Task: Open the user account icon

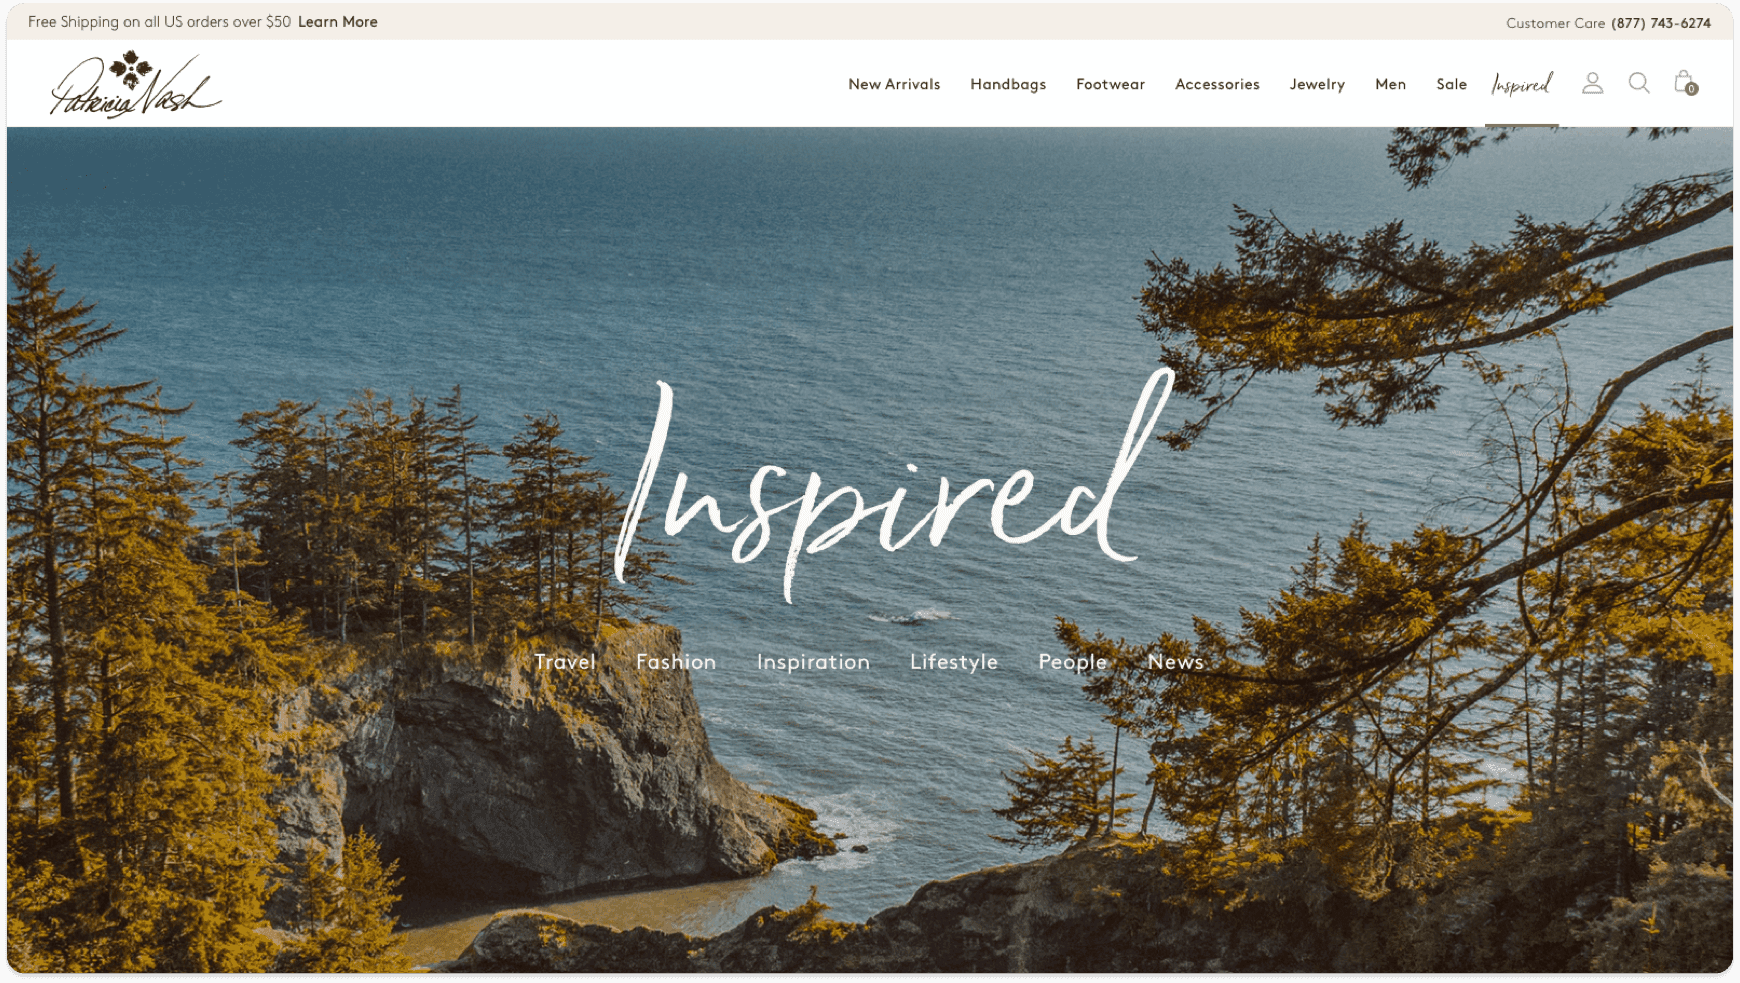Action: [x=1592, y=83]
